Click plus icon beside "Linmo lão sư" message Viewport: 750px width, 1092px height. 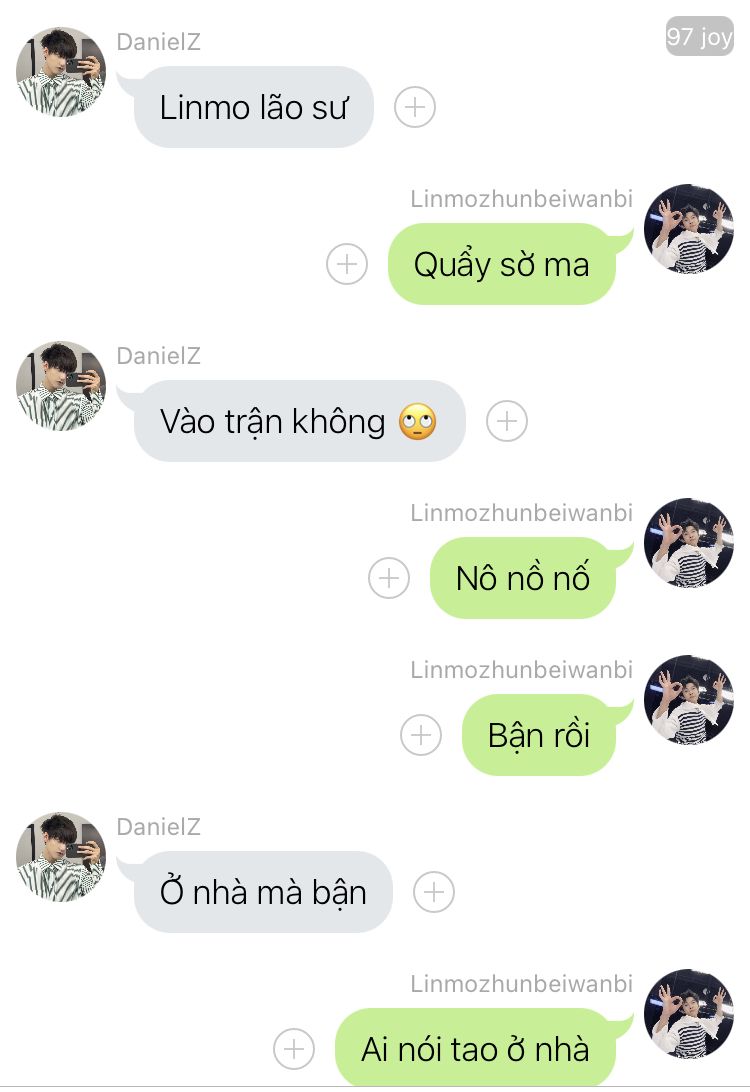[415, 107]
